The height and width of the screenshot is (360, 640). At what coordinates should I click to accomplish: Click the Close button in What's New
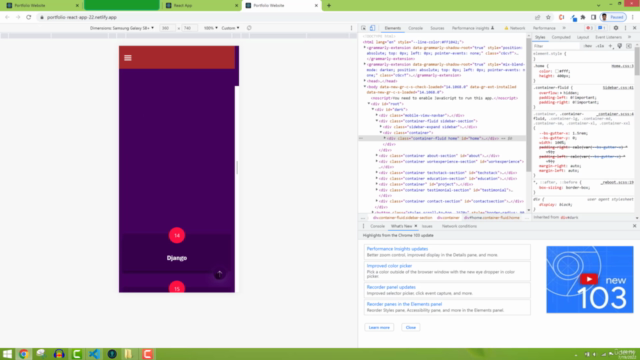pyautogui.click(x=411, y=327)
